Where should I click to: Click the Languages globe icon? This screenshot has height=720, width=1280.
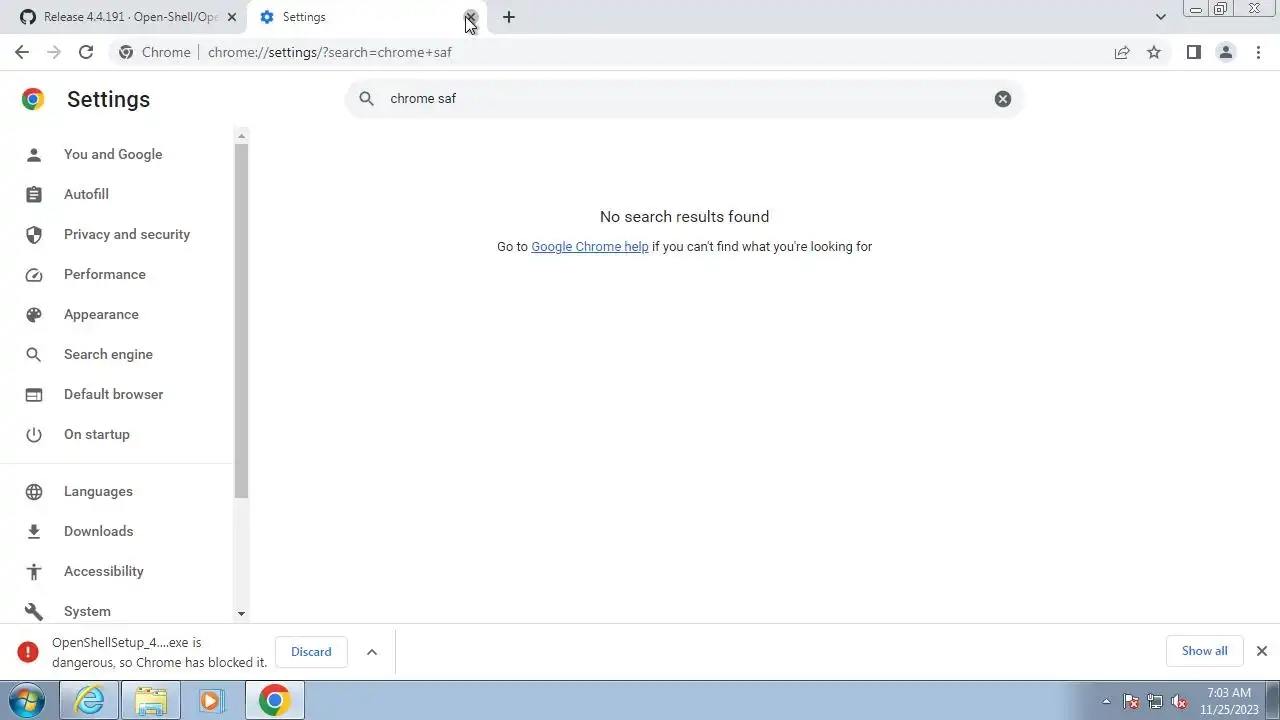[x=34, y=491]
